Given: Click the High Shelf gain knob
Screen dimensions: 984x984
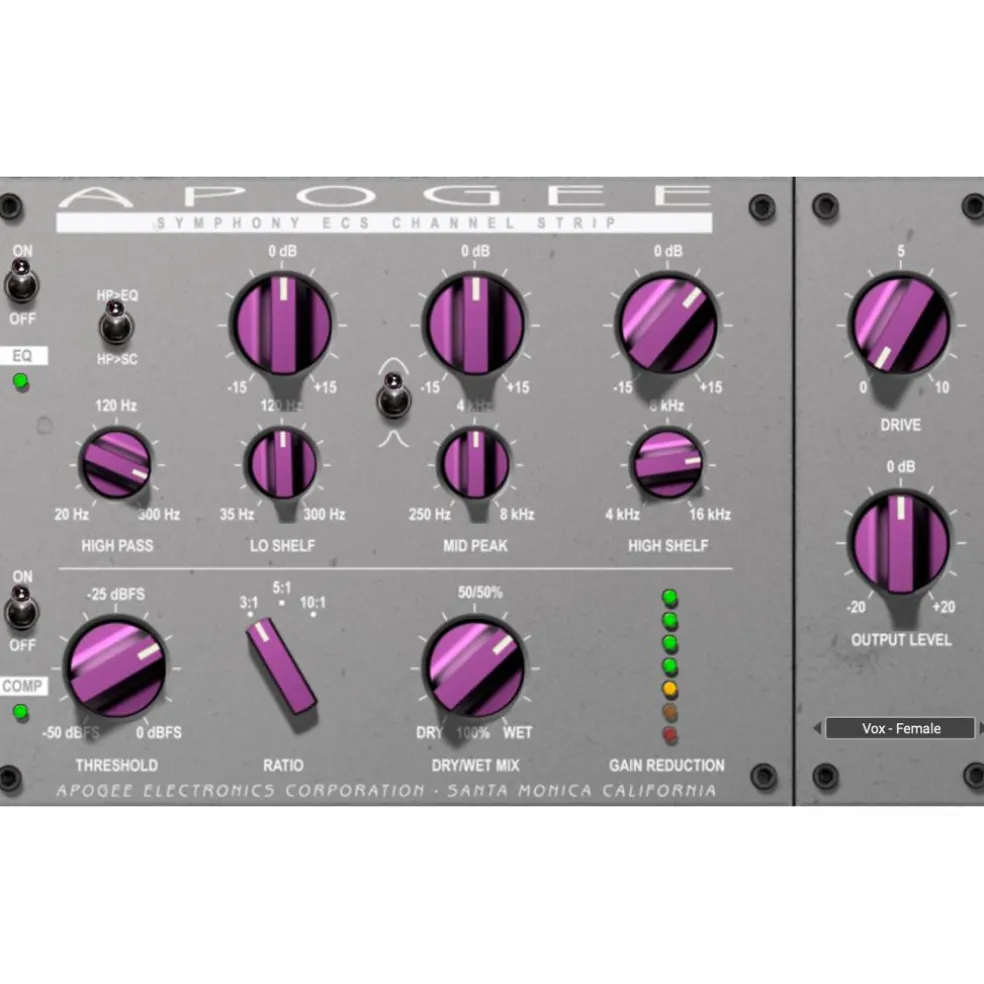Looking at the screenshot, I should (x=667, y=325).
